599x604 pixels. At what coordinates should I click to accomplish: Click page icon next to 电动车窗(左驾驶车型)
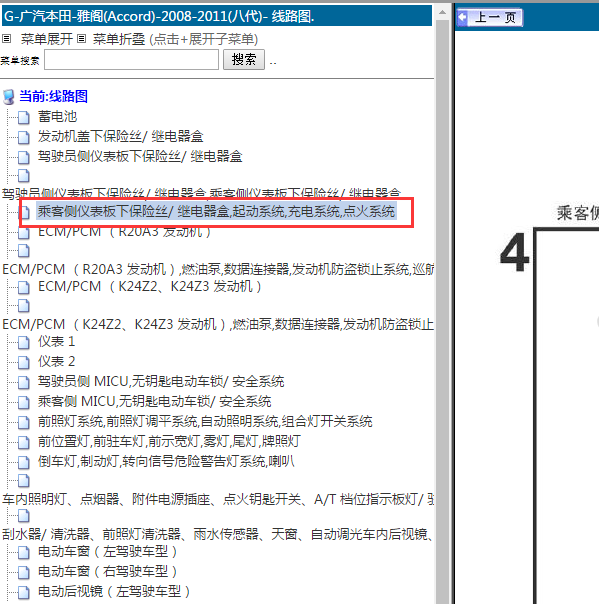coord(23,553)
